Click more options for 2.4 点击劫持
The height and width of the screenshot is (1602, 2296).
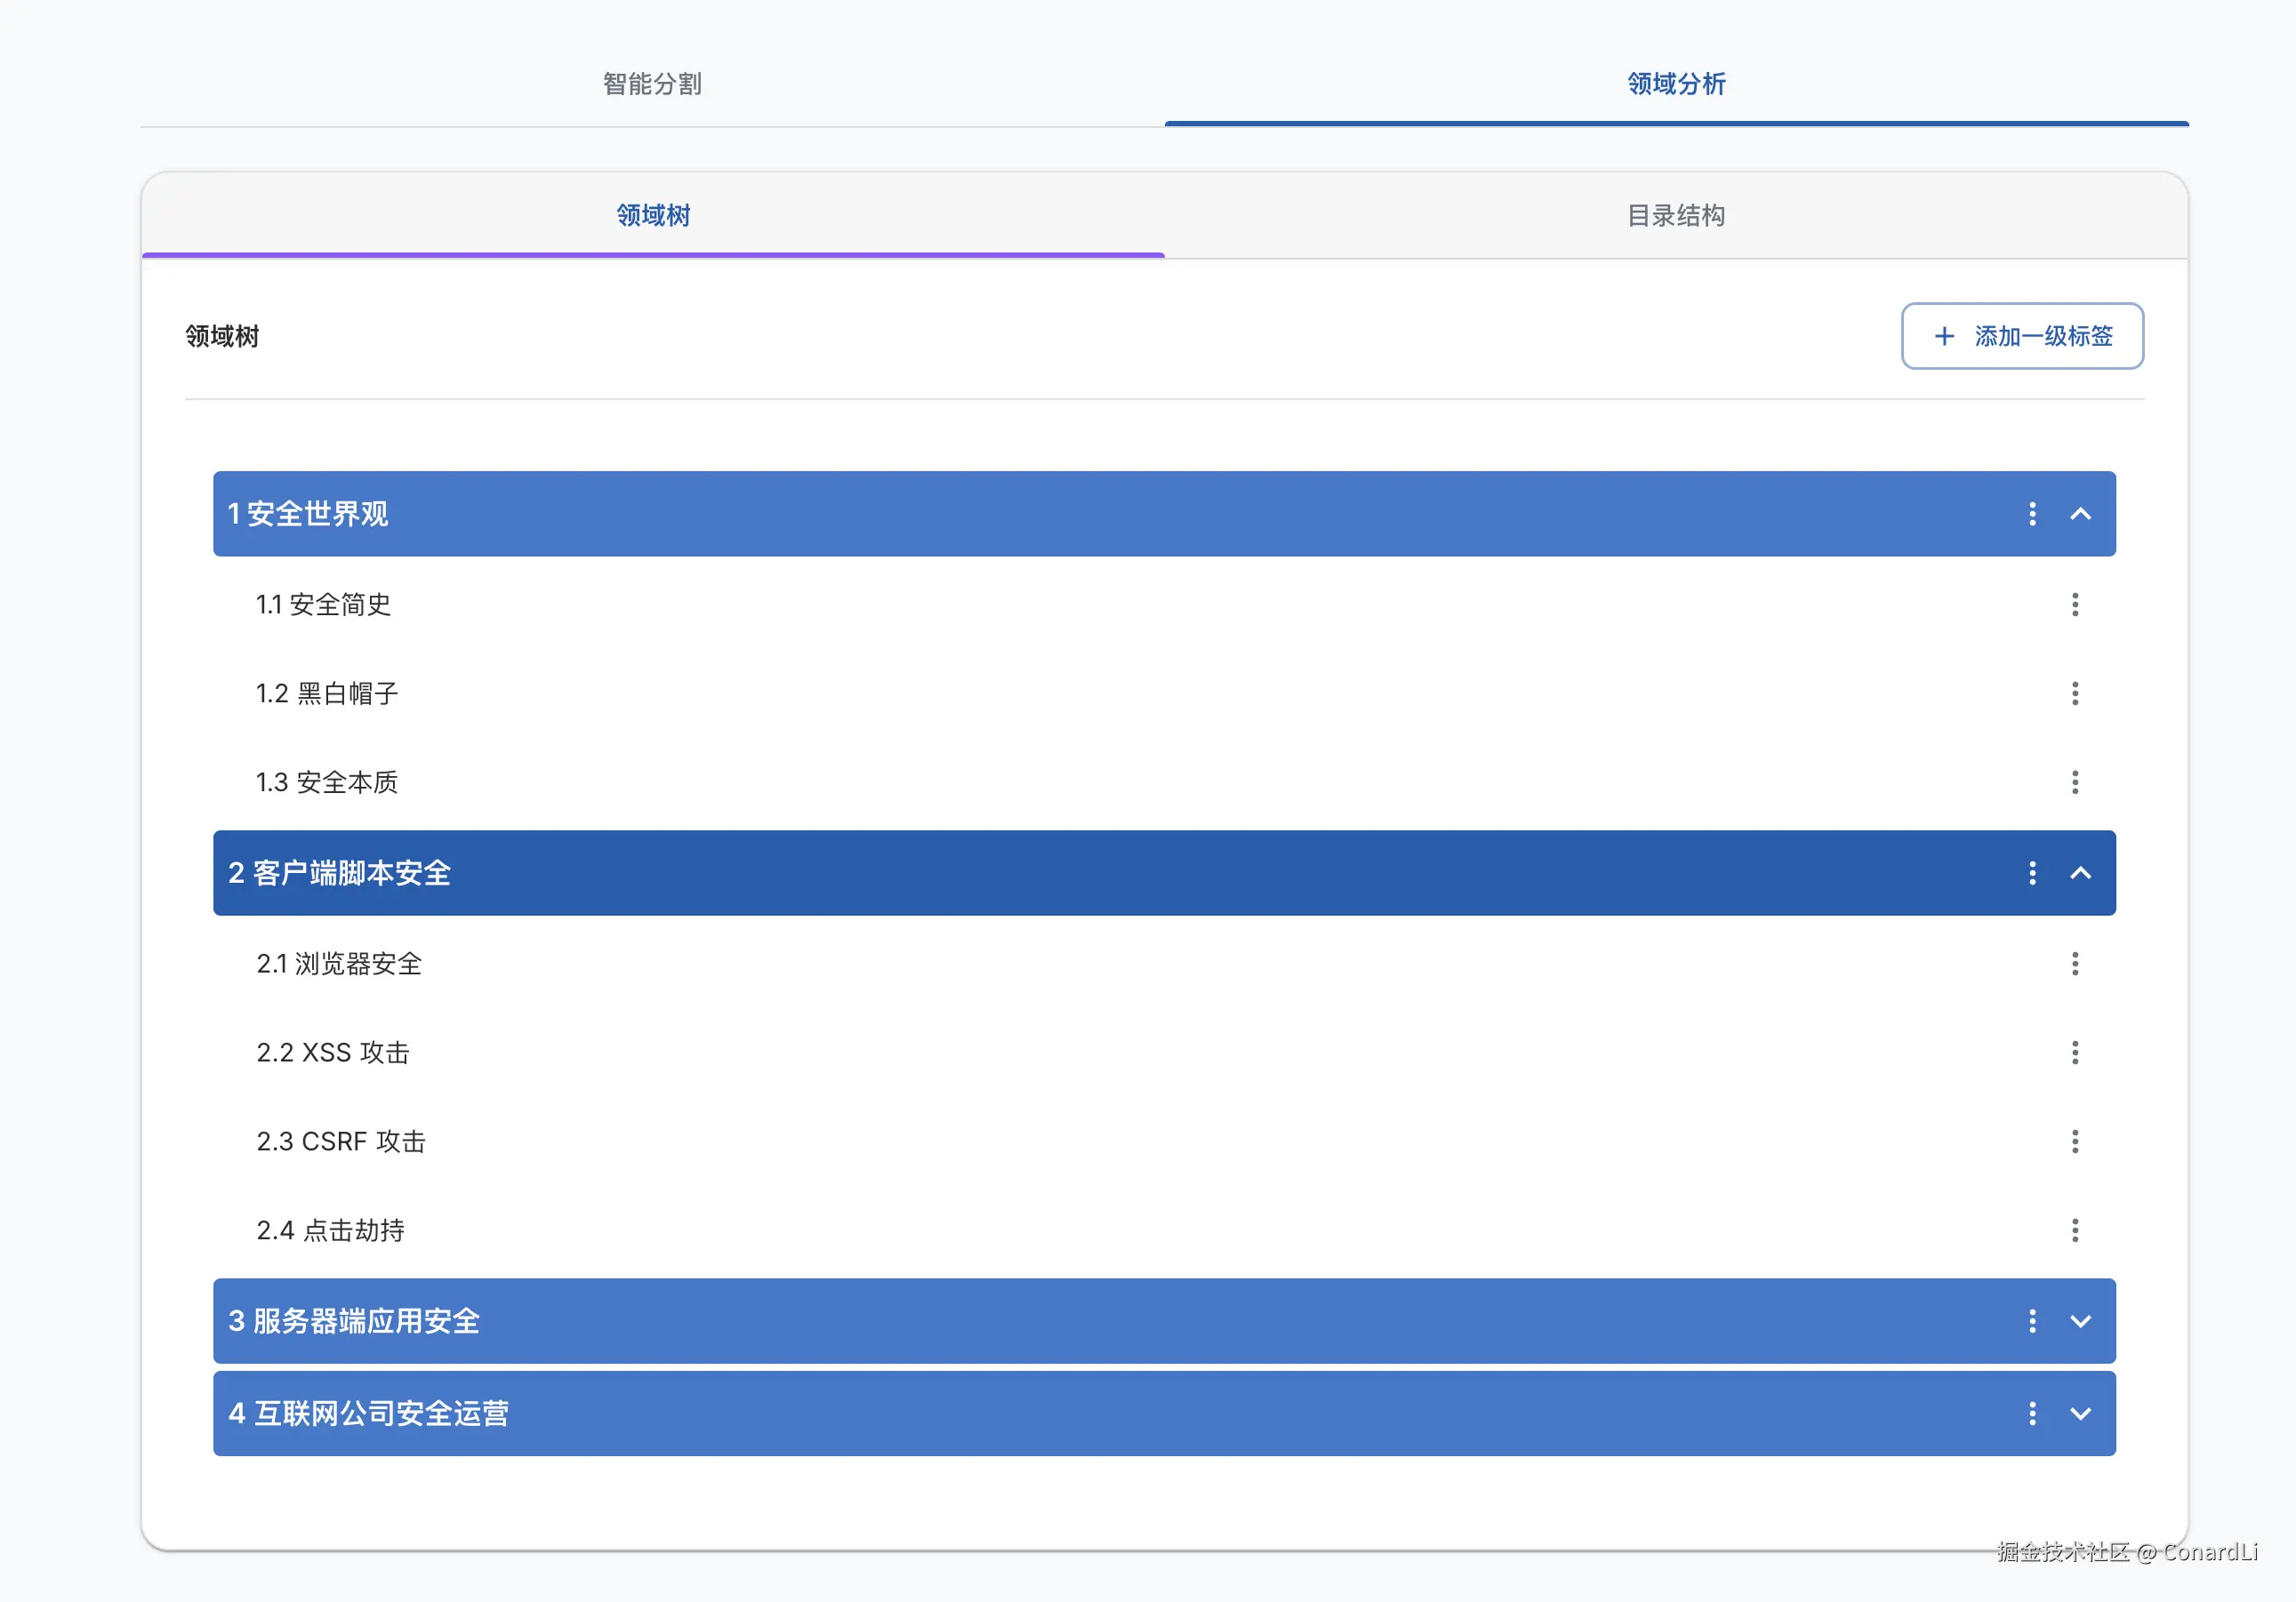coord(2074,1230)
